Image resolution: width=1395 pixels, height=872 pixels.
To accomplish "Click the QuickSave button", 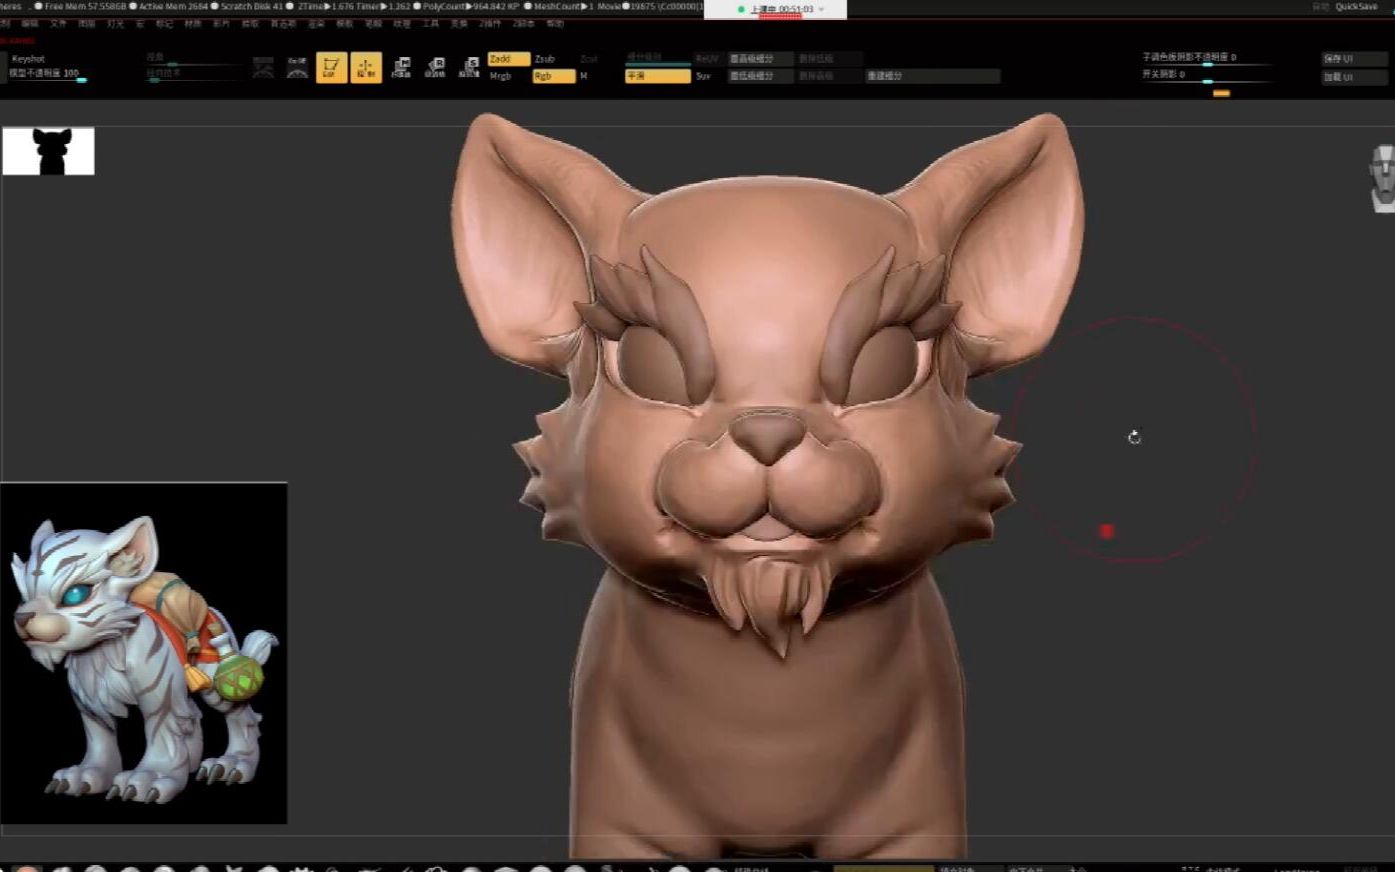I will (x=1356, y=7).
